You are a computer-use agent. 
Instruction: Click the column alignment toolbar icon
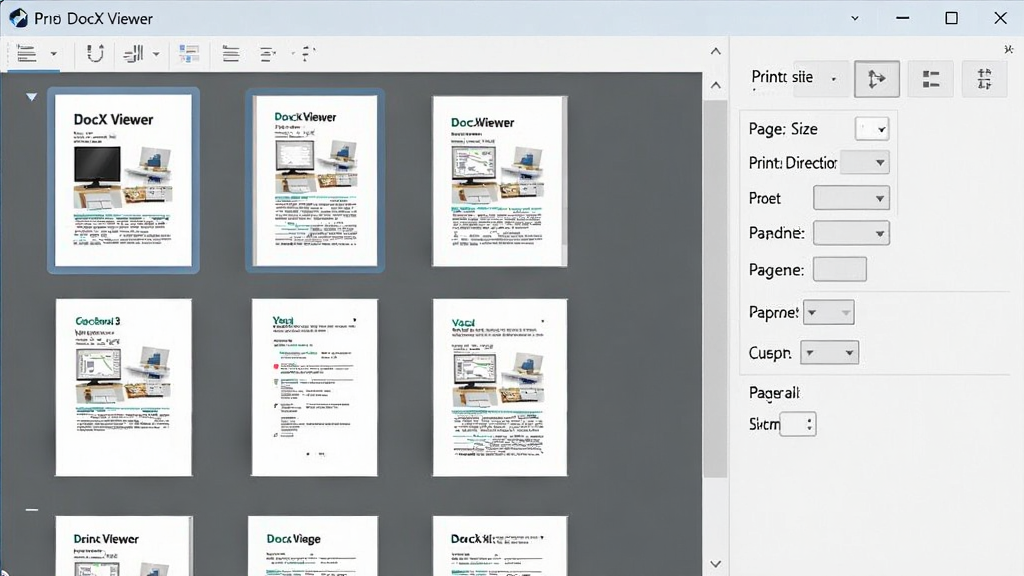point(133,54)
